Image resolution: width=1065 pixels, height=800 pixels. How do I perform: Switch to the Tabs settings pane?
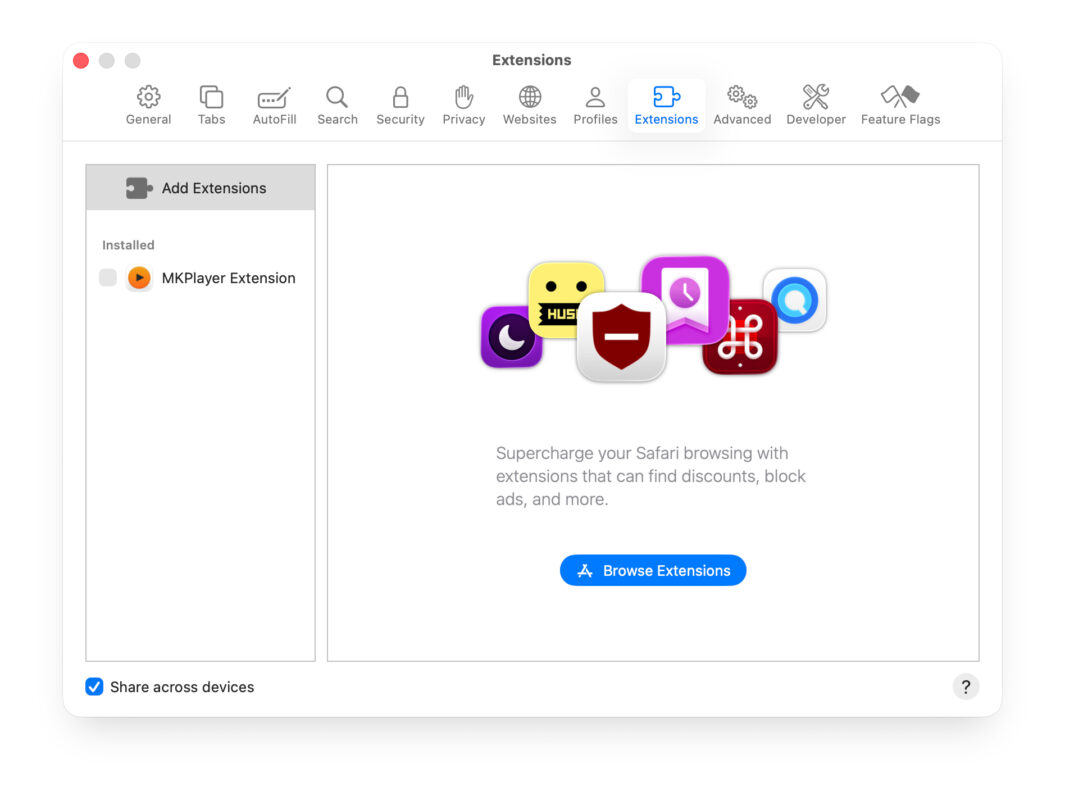coord(211,104)
